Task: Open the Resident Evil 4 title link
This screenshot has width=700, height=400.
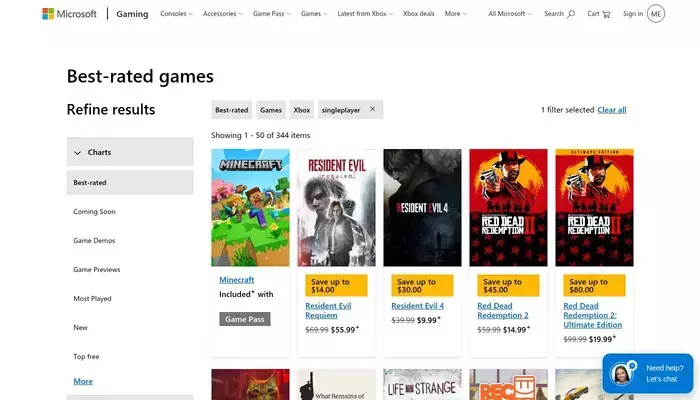Action: 417,306
